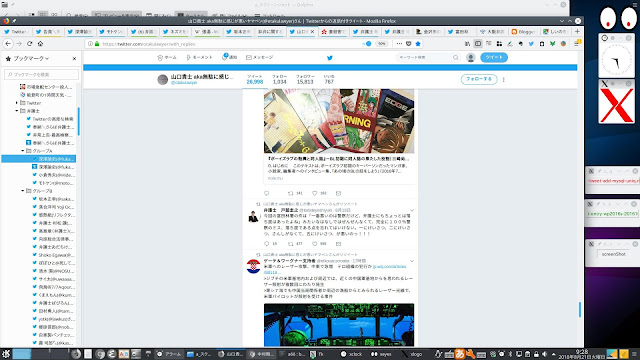
Task: Open the Likes 767 tab
Action: pos(329,80)
